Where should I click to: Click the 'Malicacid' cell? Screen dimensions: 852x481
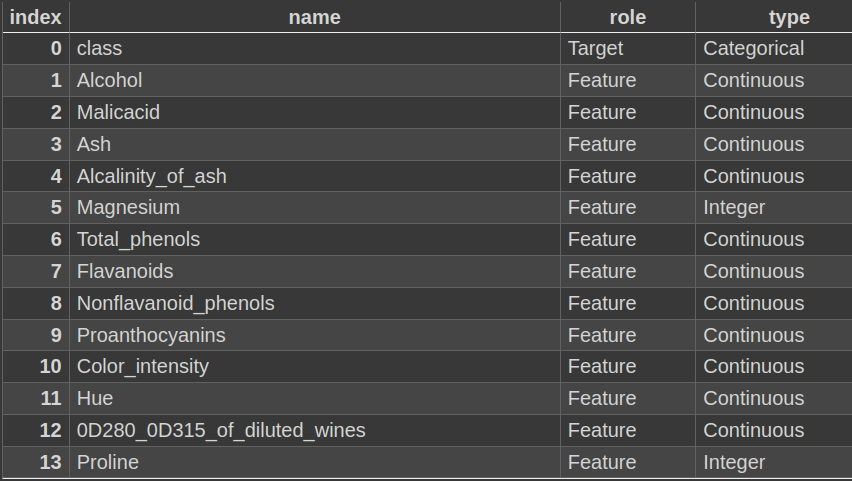pos(118,112)
